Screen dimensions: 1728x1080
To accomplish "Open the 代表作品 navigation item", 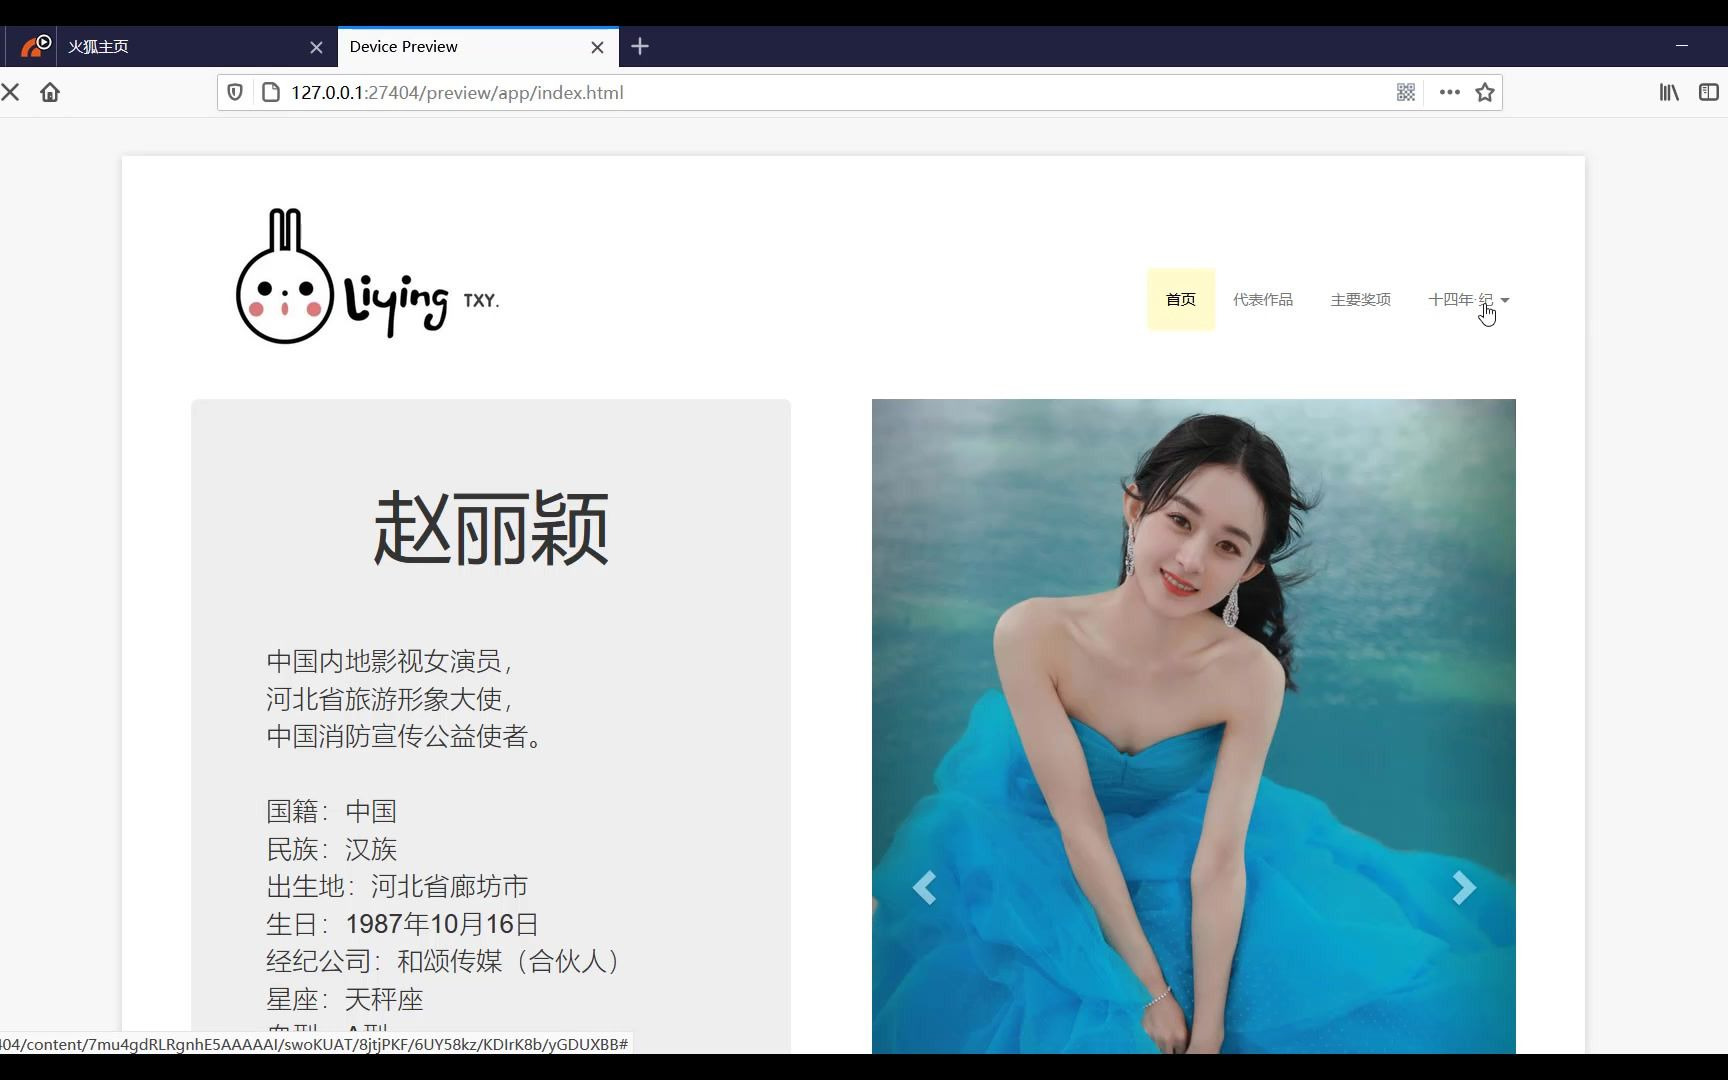I will [1263, 299].
